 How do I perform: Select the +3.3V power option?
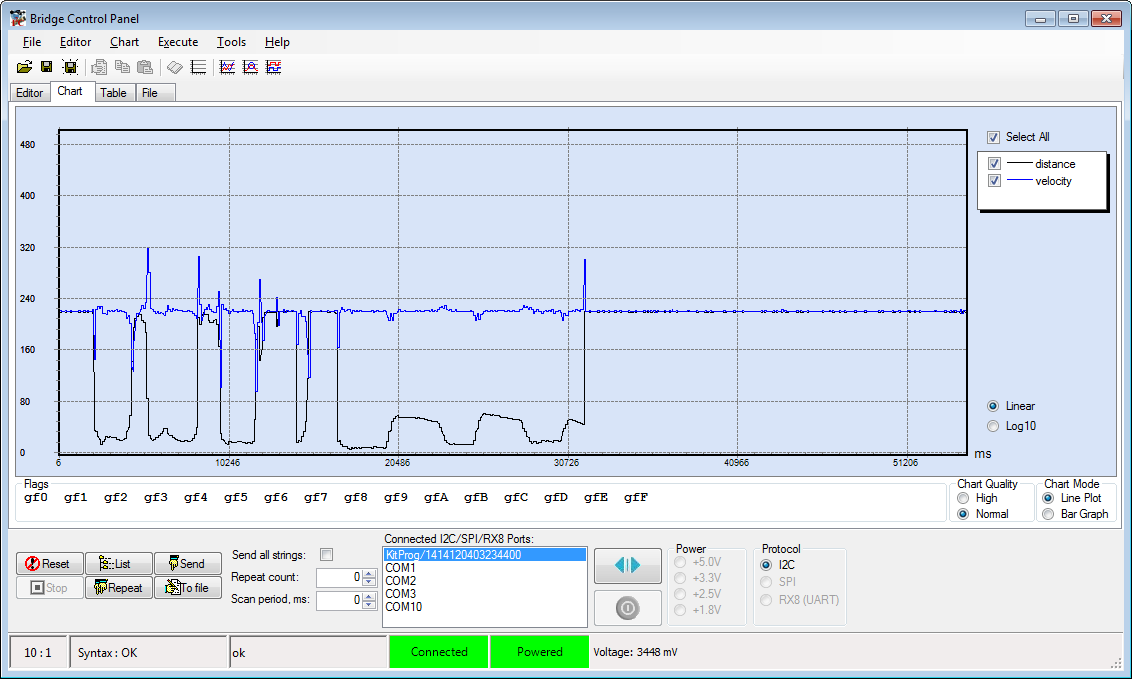point(680,578)
